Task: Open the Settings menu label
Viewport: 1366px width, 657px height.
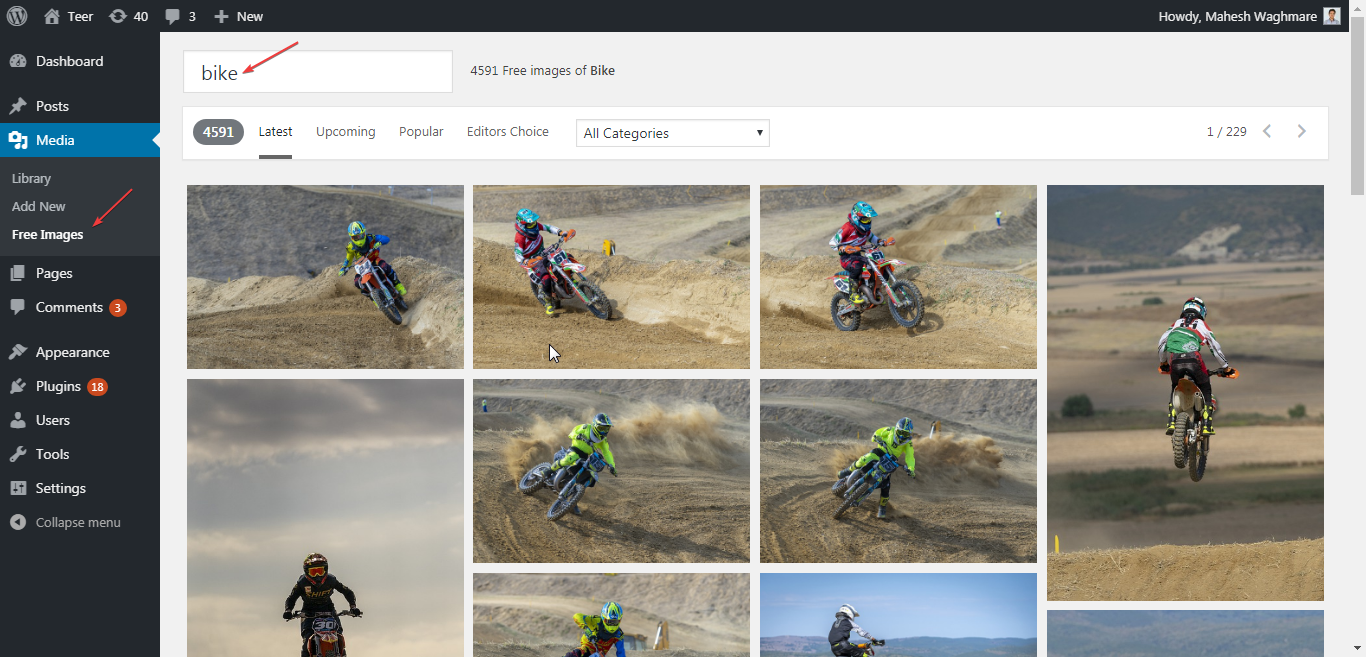Action: coord(61,488)
